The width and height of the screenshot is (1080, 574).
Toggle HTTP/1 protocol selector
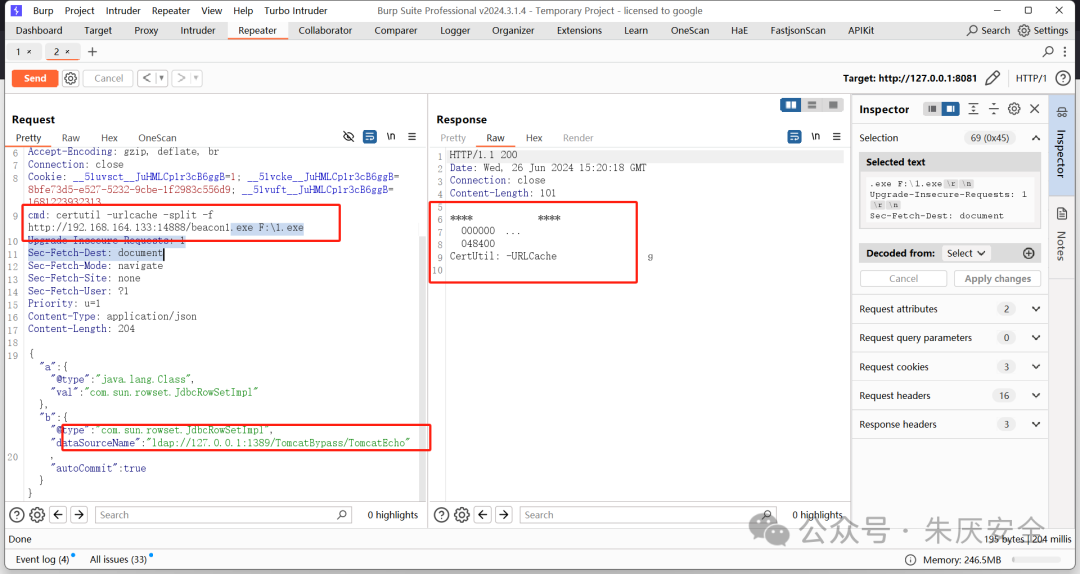click(x=1030, y=79)
